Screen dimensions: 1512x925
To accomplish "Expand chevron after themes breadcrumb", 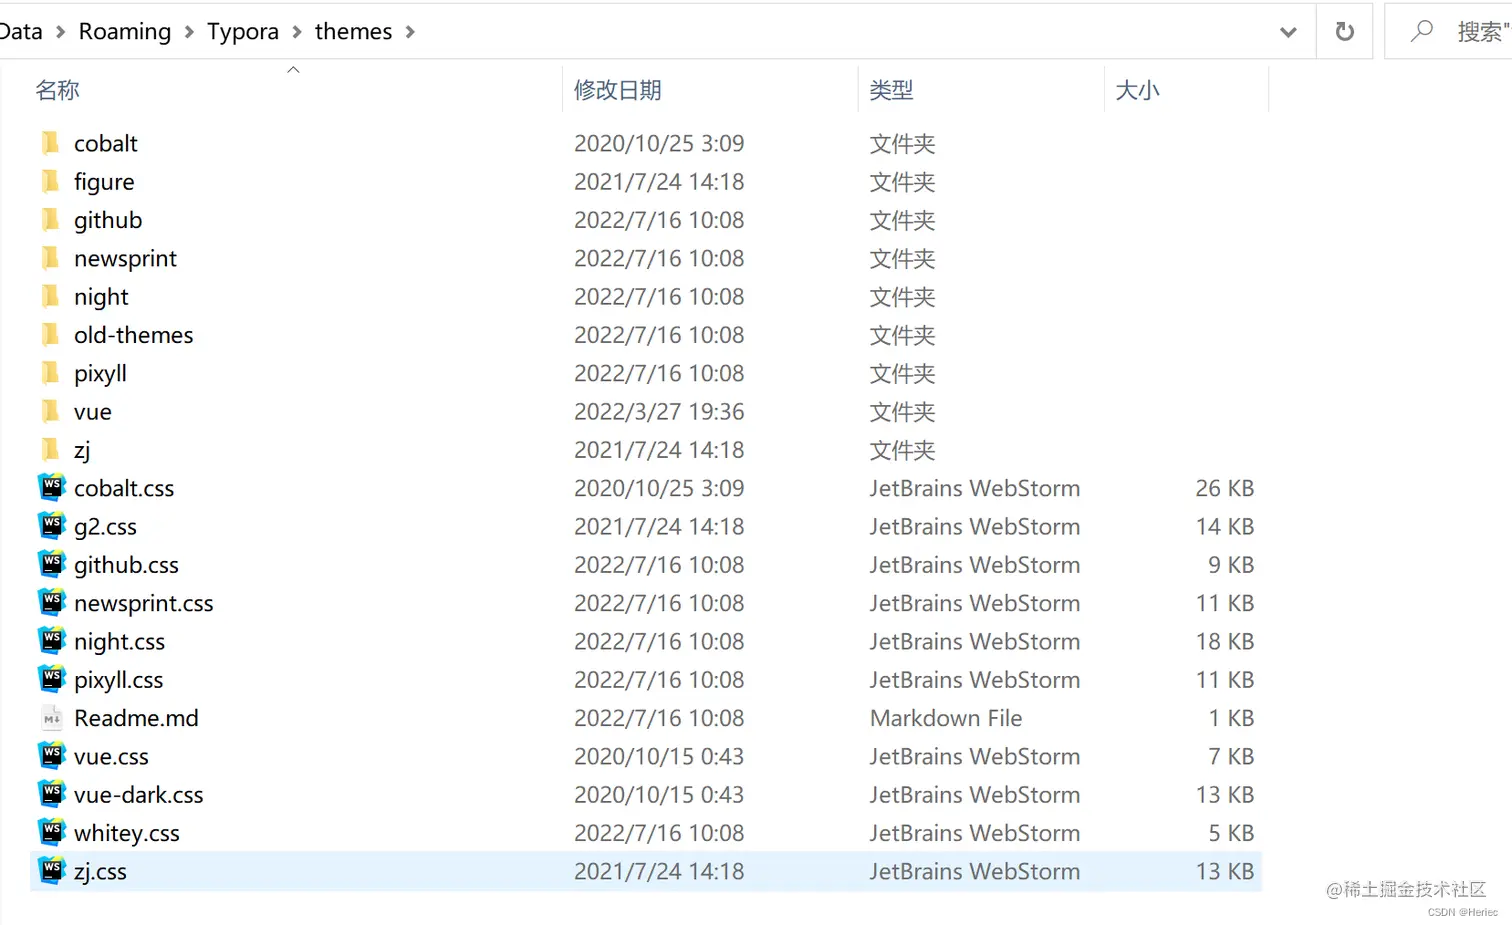I will [410, 32].
